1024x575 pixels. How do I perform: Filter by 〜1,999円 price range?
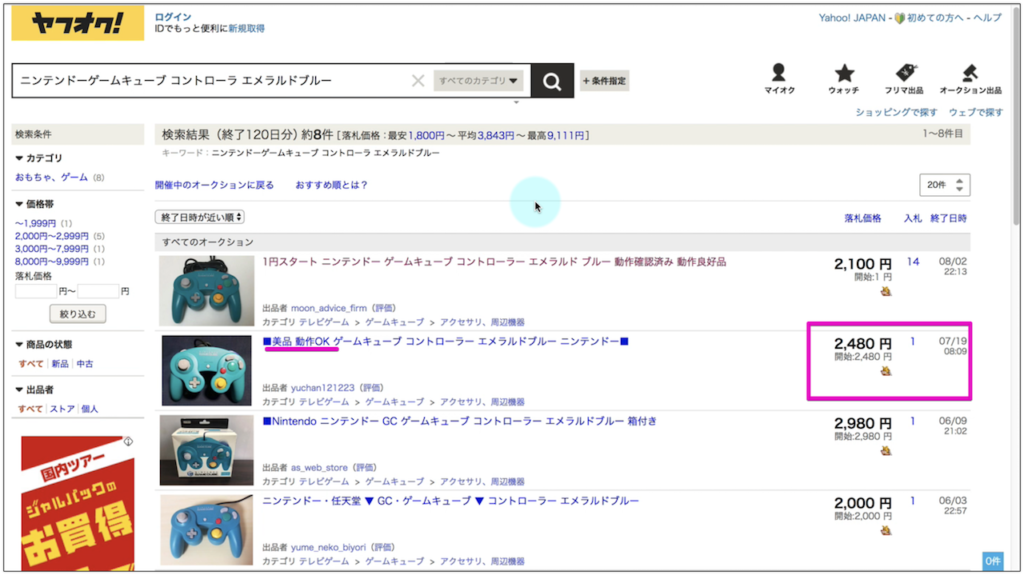[35, 223]
